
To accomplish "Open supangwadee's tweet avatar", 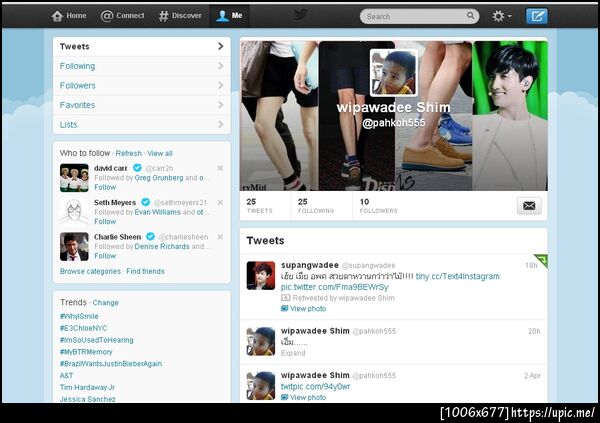I will [261, 276].
